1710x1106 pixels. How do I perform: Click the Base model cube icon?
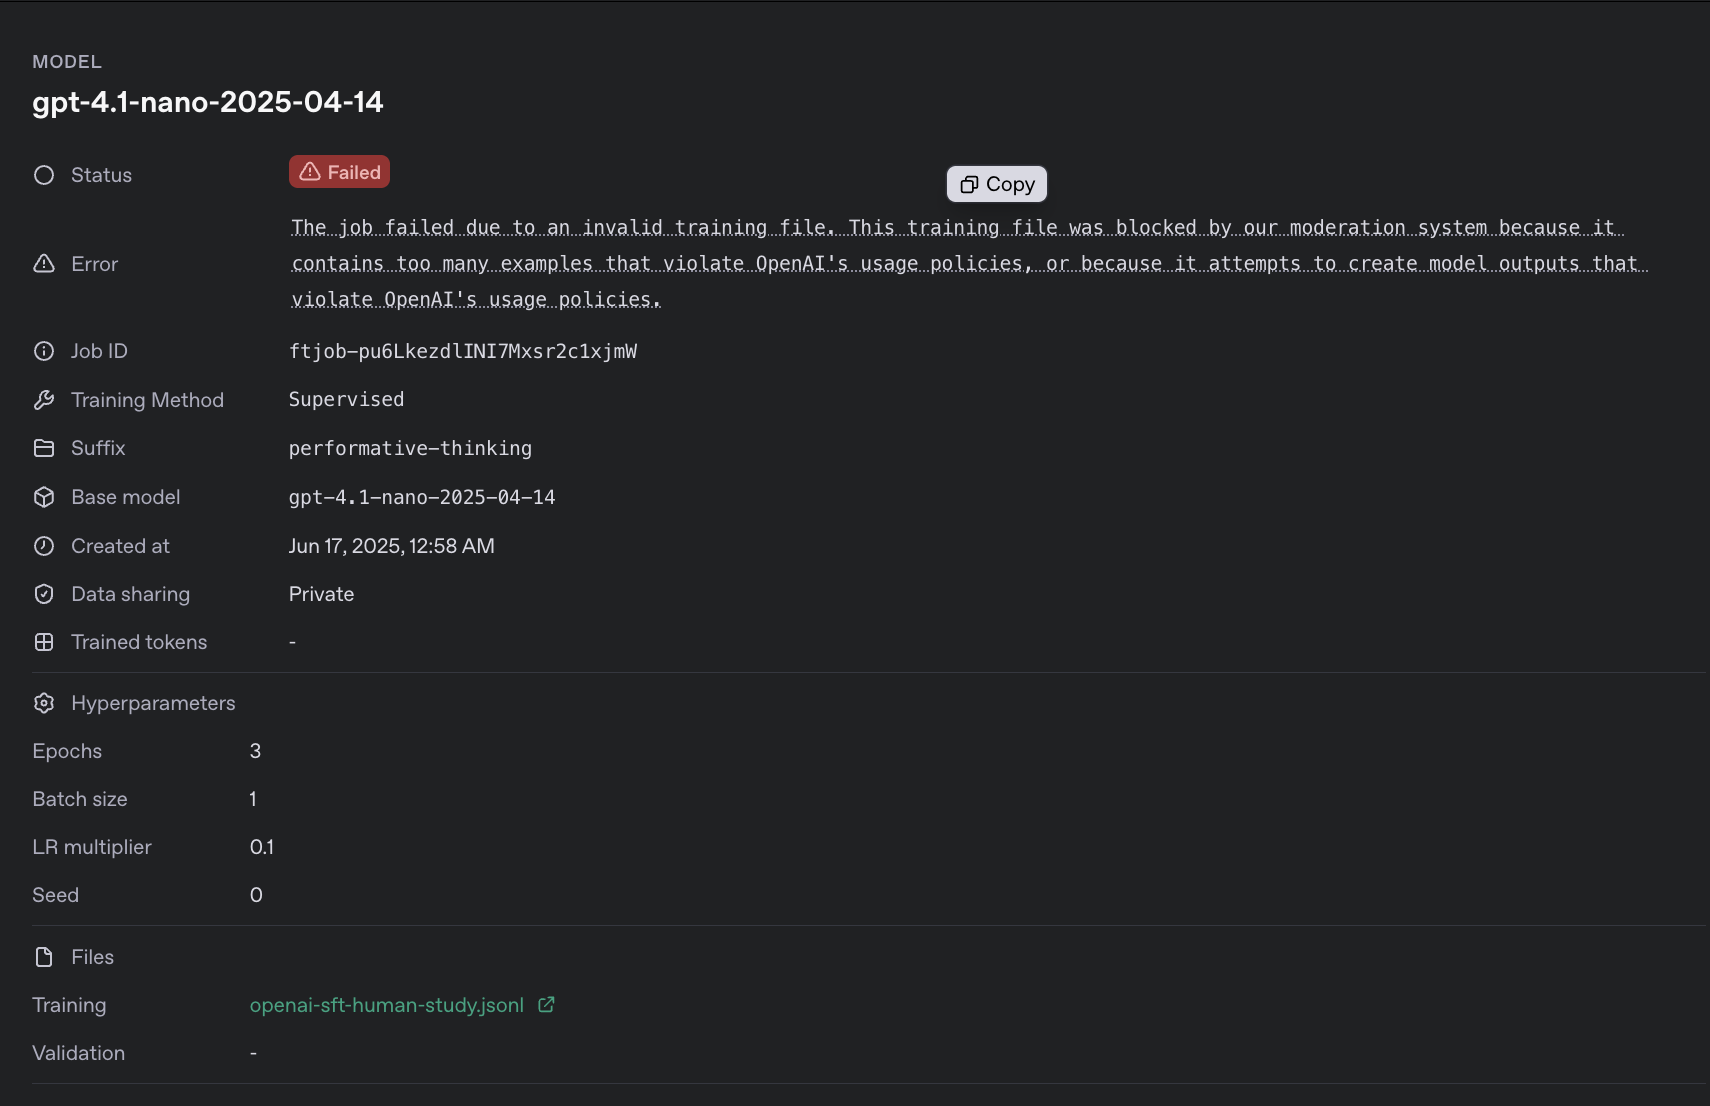[x=44, y=497]
